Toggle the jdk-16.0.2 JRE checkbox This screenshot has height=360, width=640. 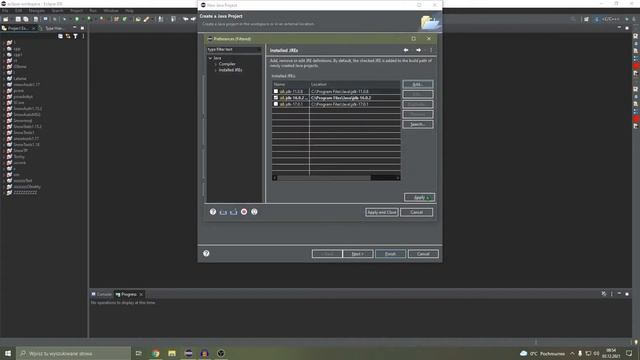pos(276,98)
